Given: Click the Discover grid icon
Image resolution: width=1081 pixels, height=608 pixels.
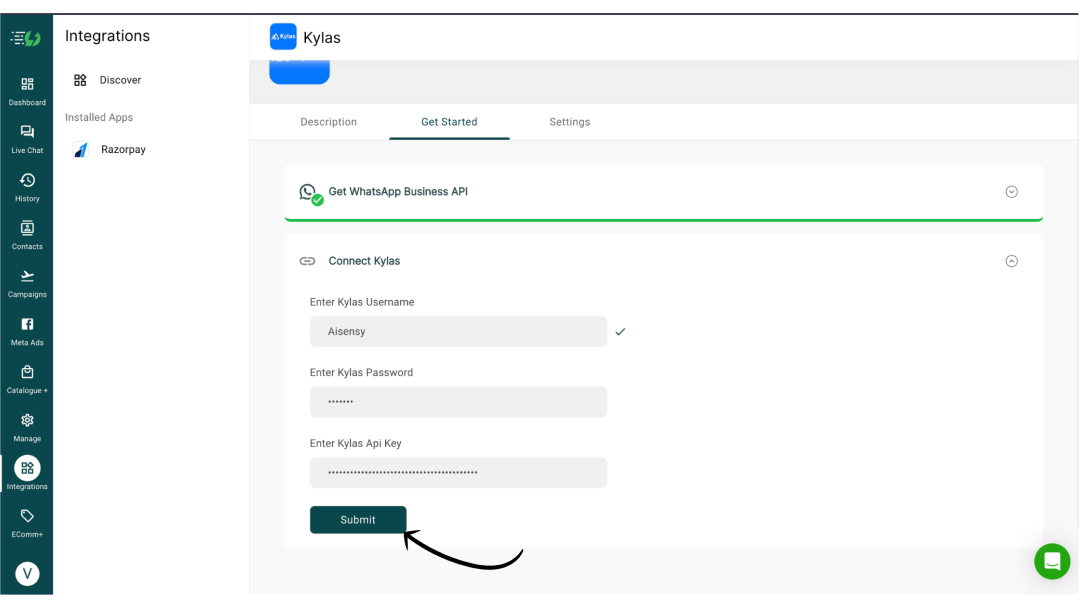Looking at the screenshot, I should (80, 80).
